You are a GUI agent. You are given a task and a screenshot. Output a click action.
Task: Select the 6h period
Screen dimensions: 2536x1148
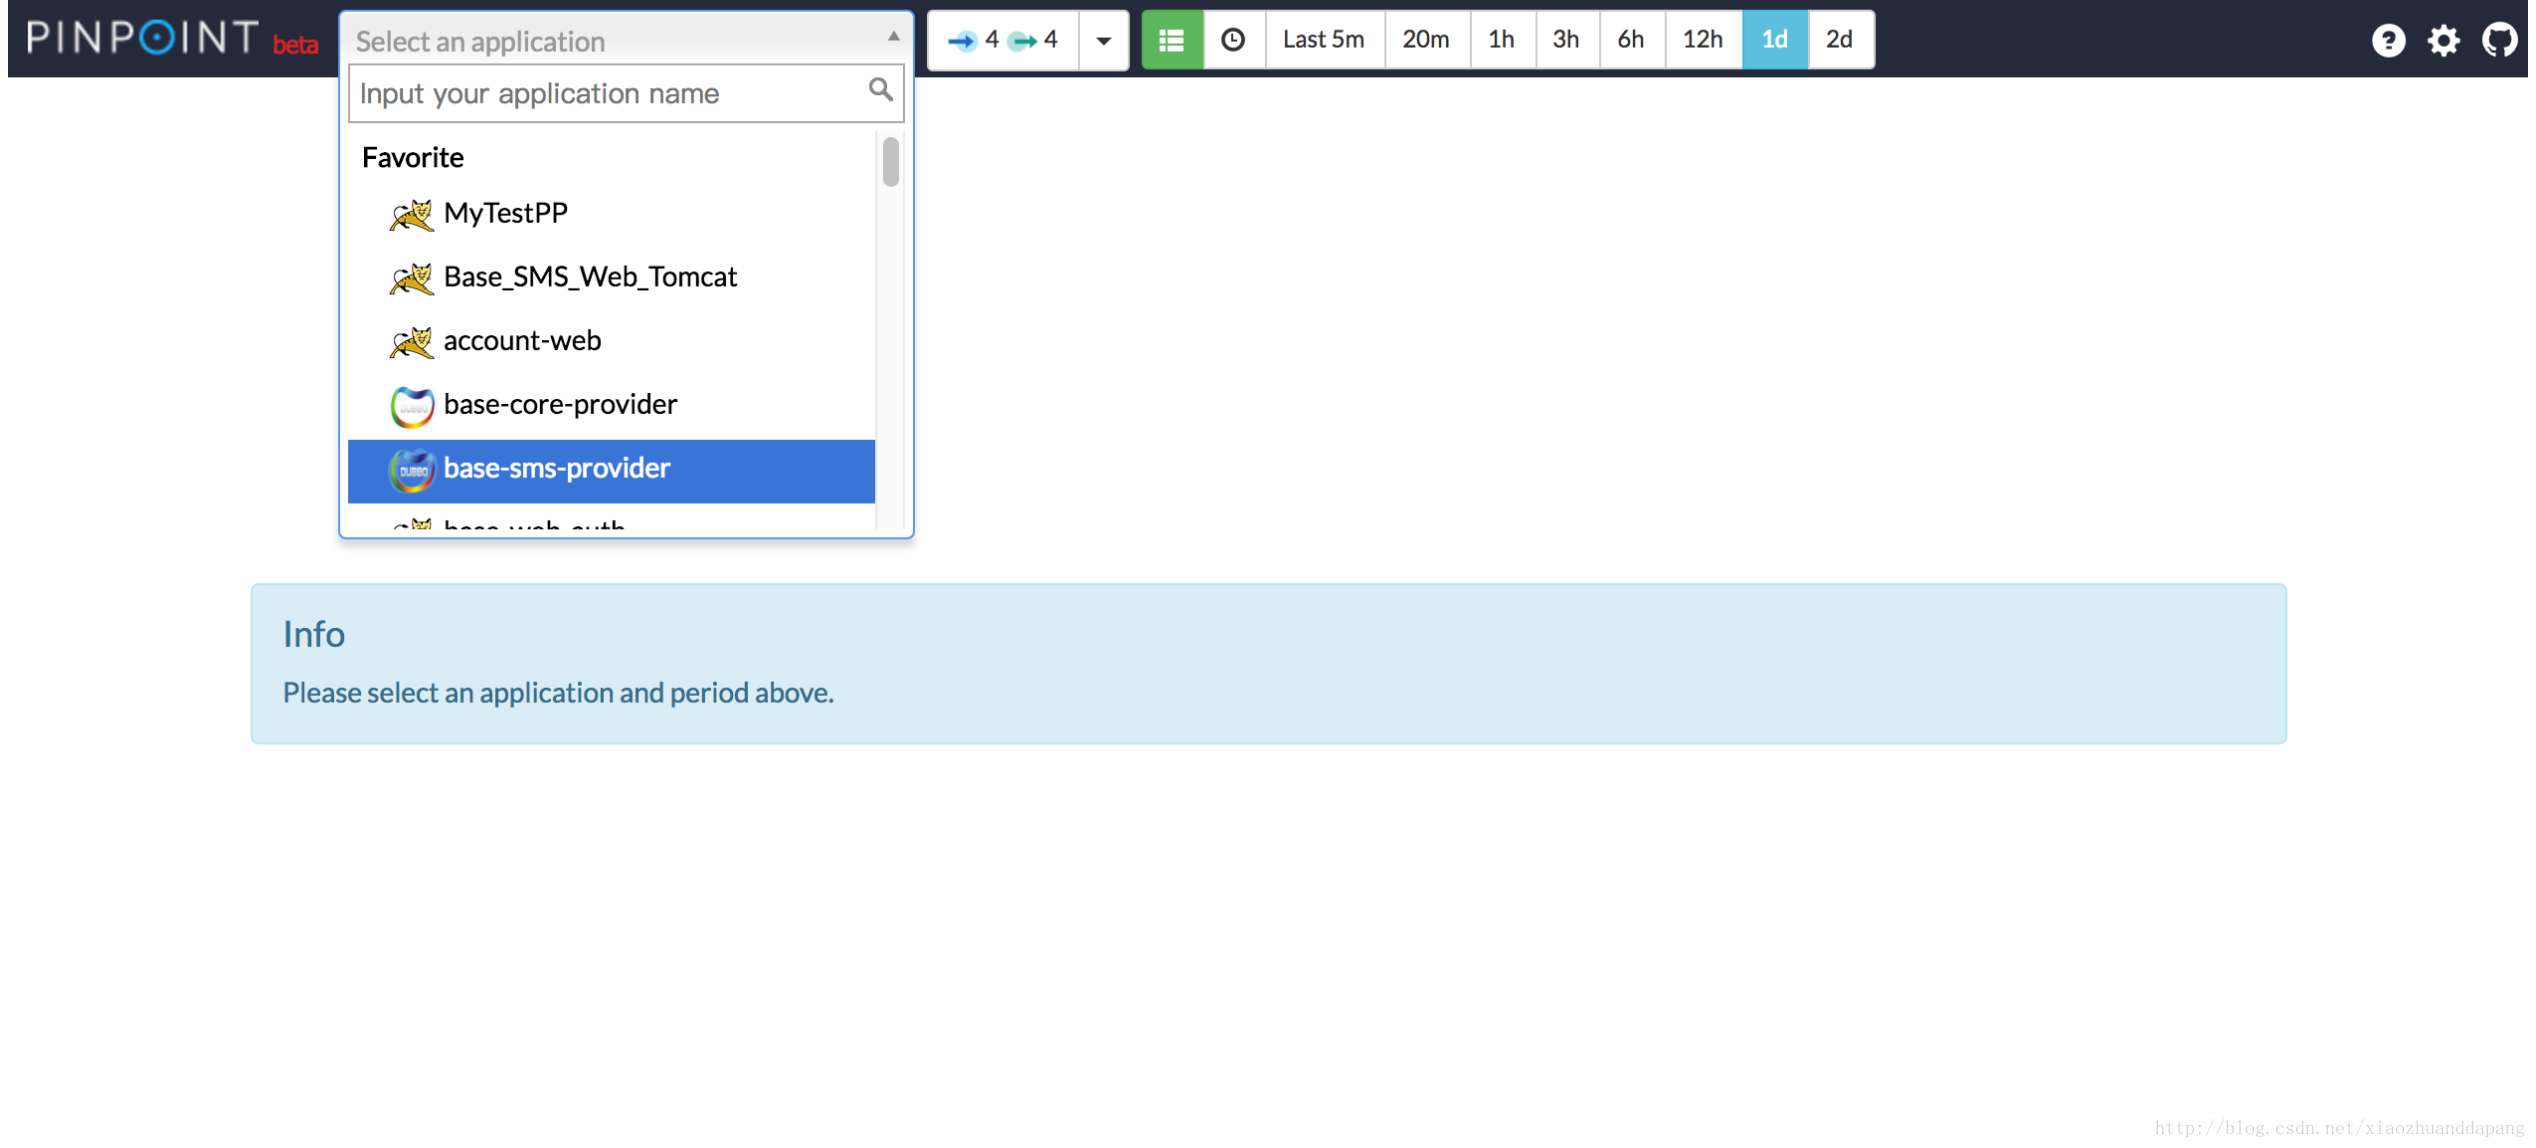click(1631, 40)
